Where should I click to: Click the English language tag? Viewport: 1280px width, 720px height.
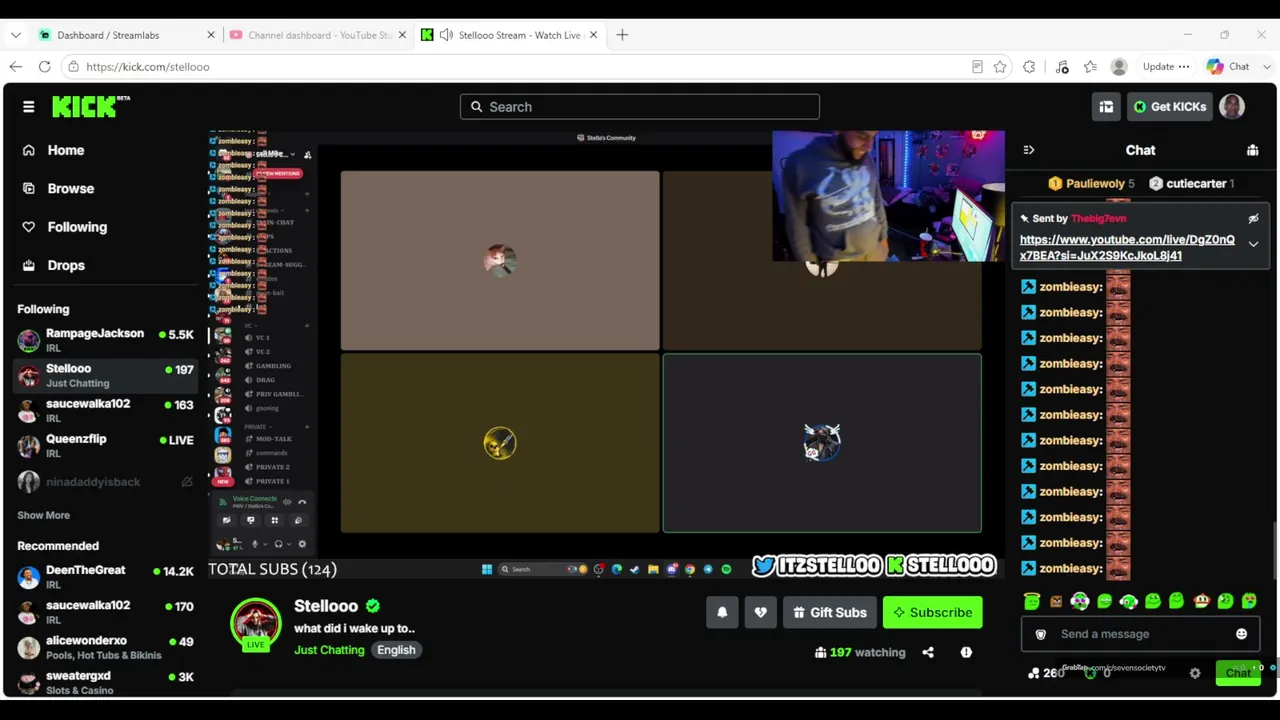[396, 650]
